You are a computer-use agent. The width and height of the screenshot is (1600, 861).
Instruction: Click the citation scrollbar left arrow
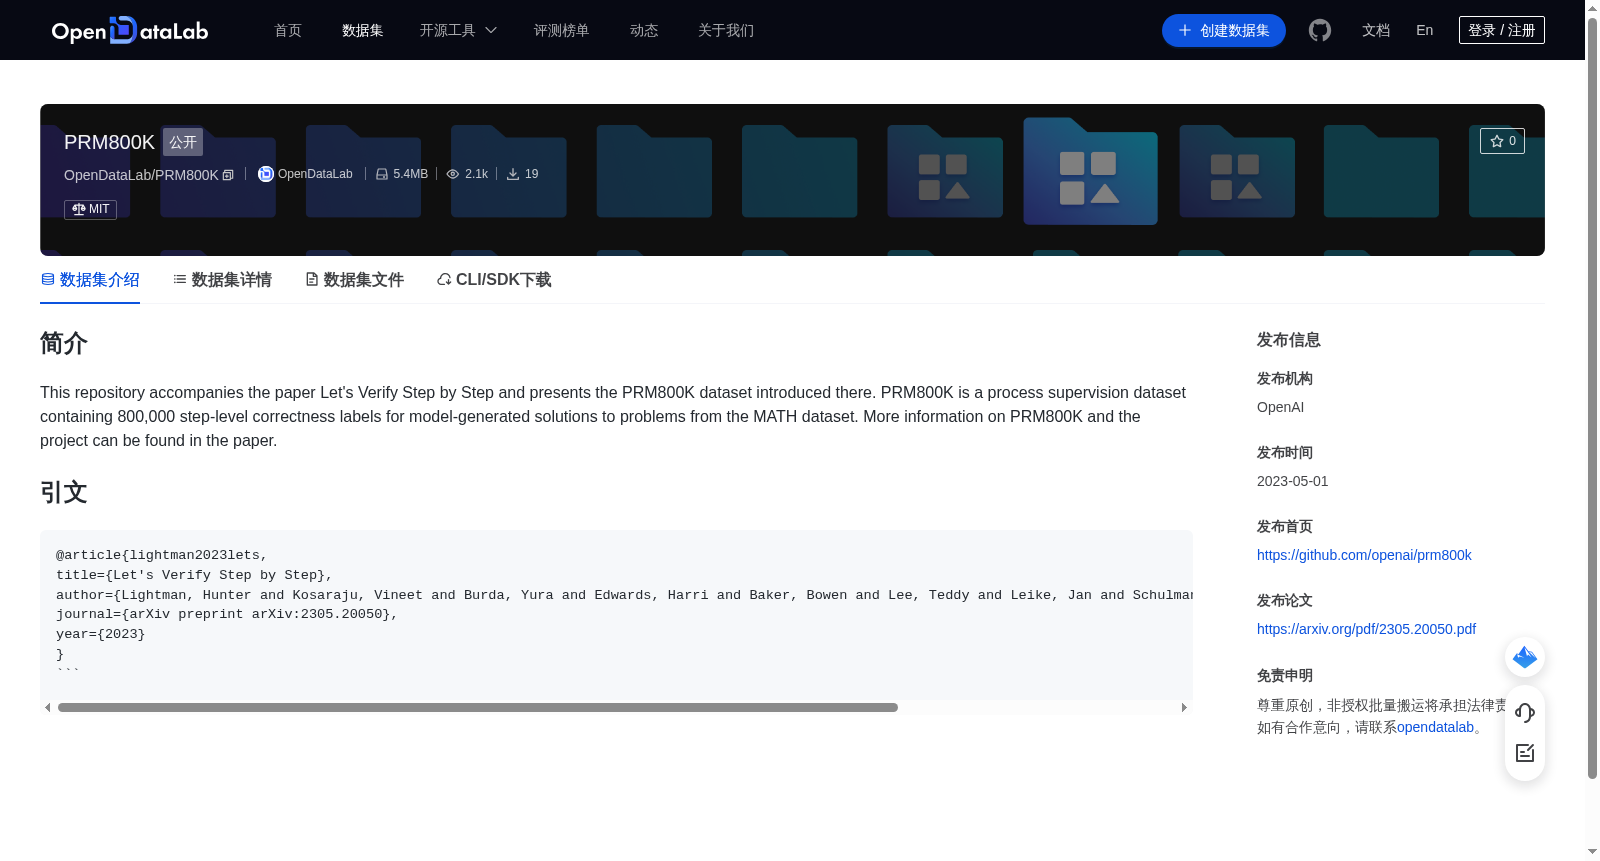[x=47, y=707]
